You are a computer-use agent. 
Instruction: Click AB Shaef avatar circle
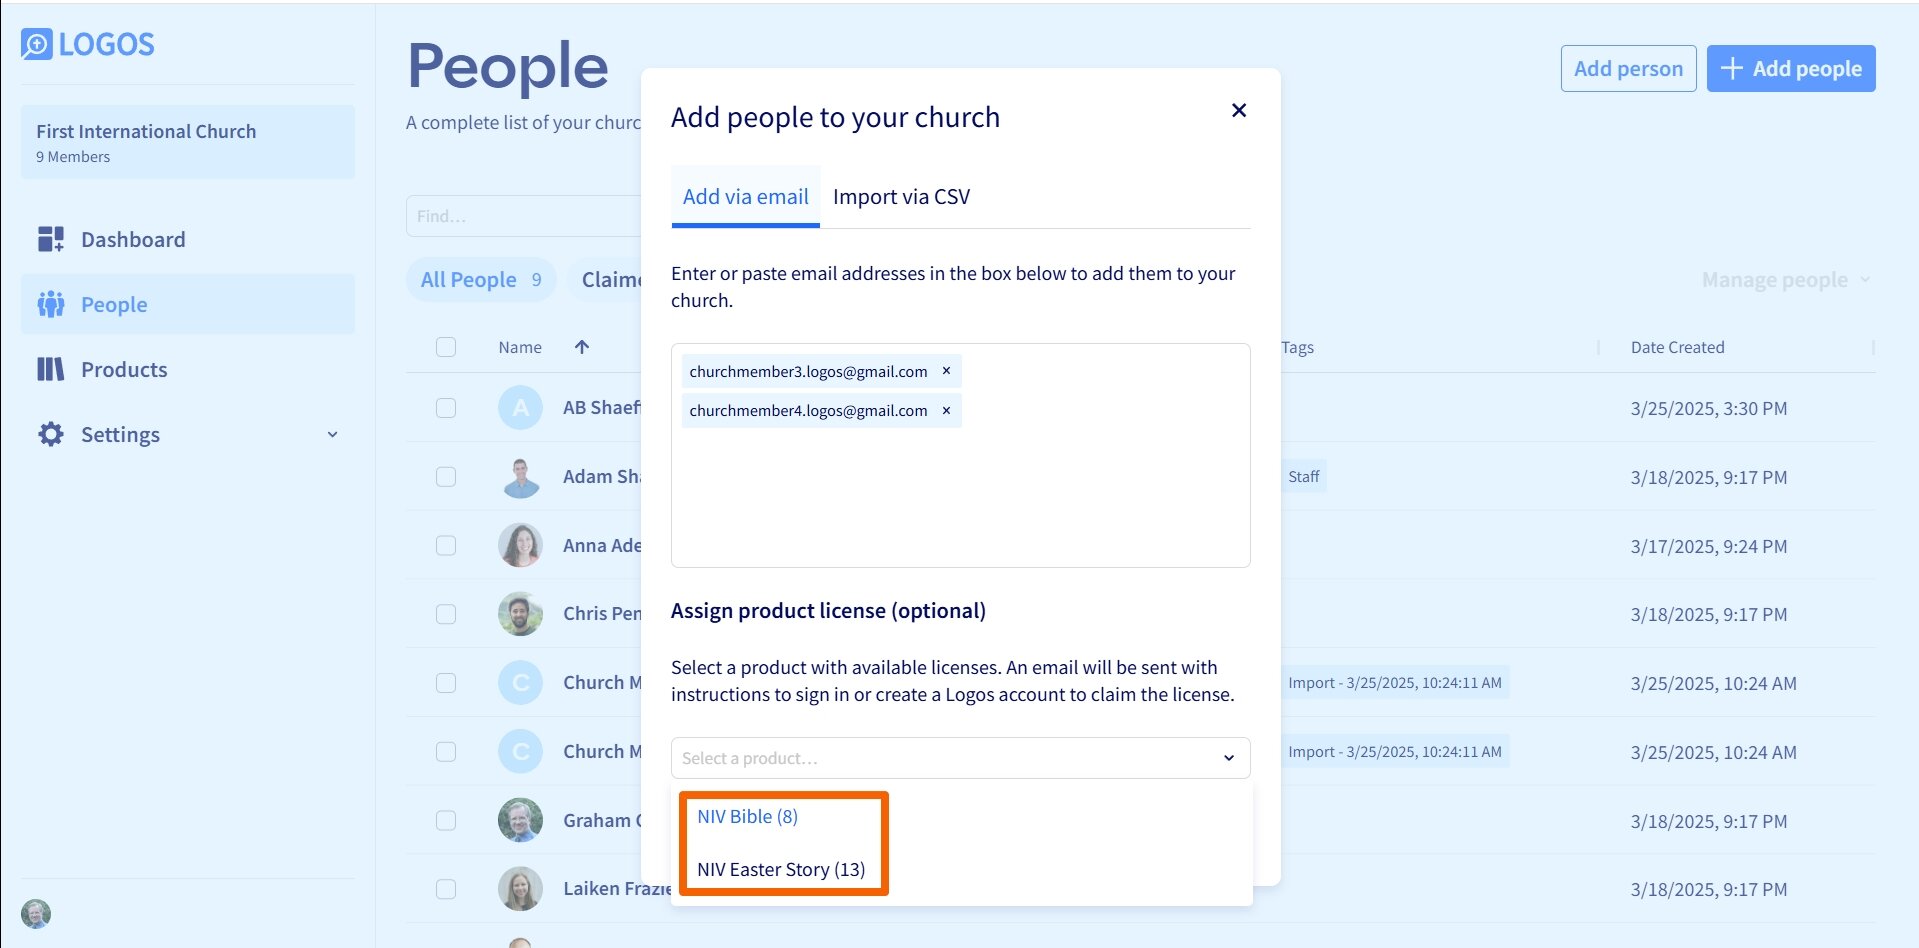[520, 408]
